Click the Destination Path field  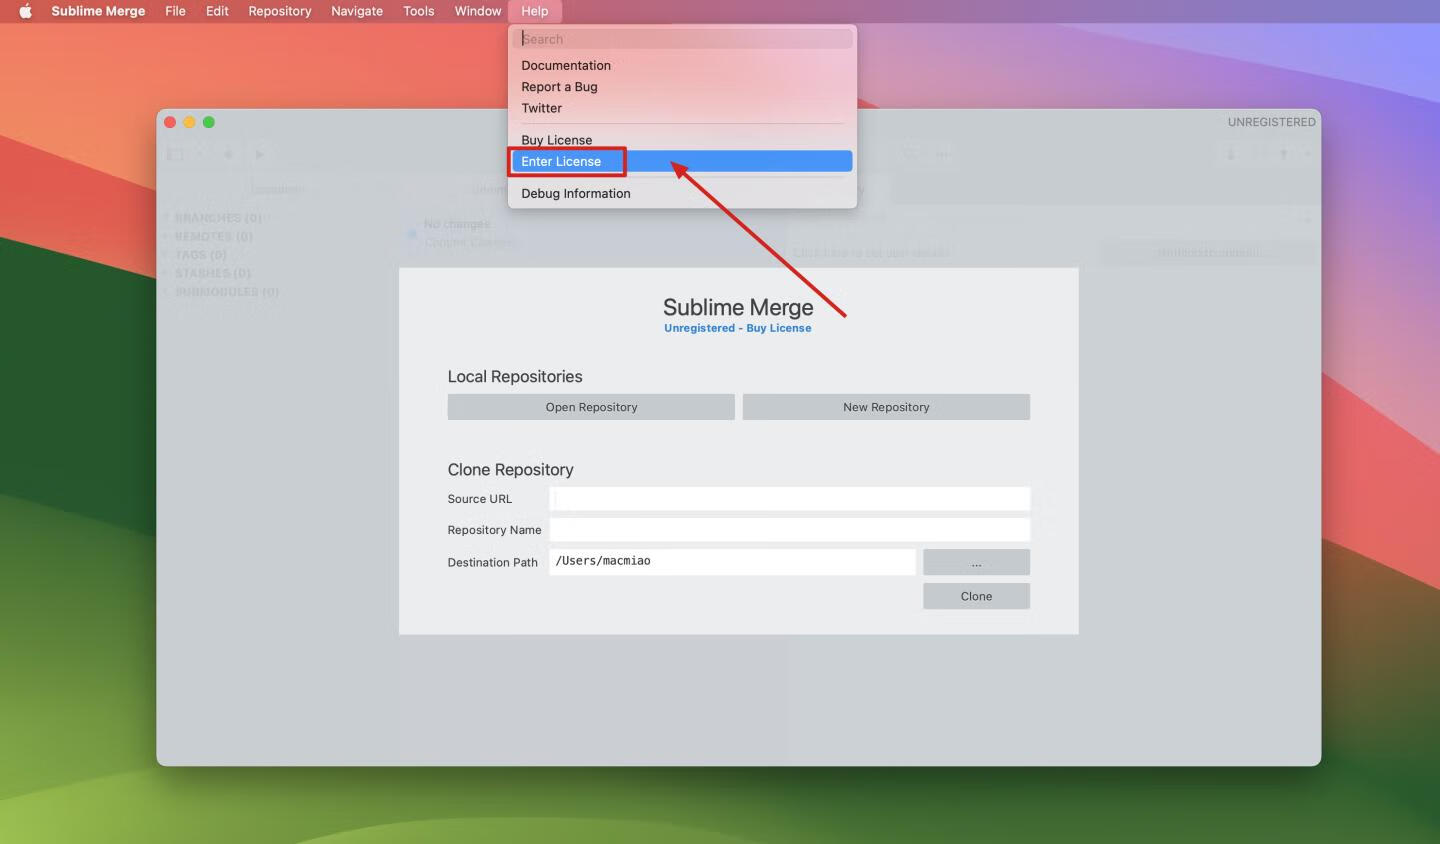pyautogui.click(x=732, y=562)
